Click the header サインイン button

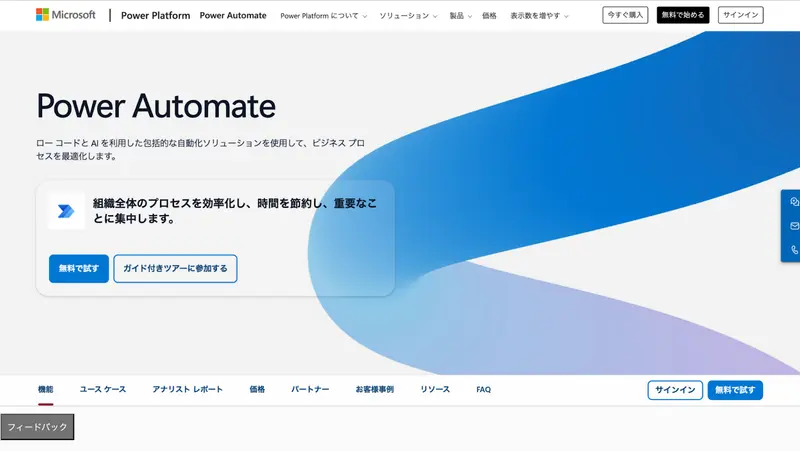point(740,15)
